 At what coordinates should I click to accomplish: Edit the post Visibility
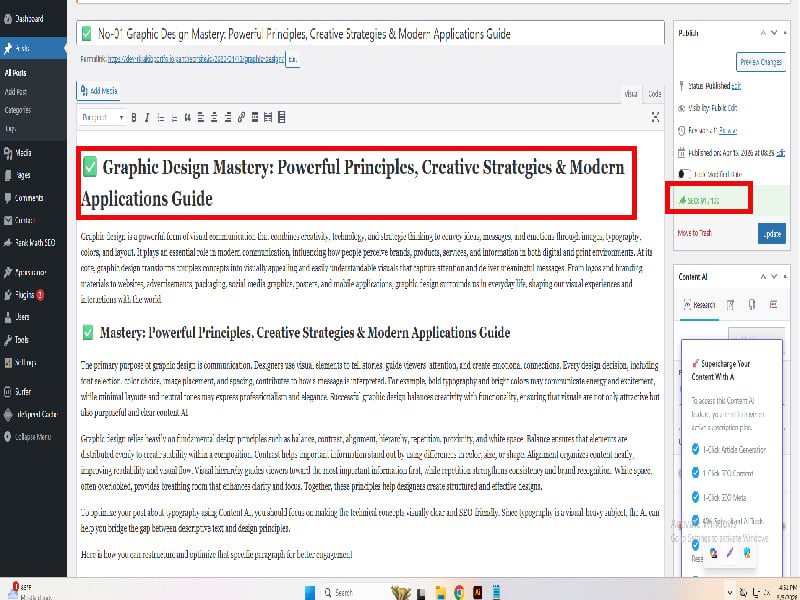tap(732, 108)
